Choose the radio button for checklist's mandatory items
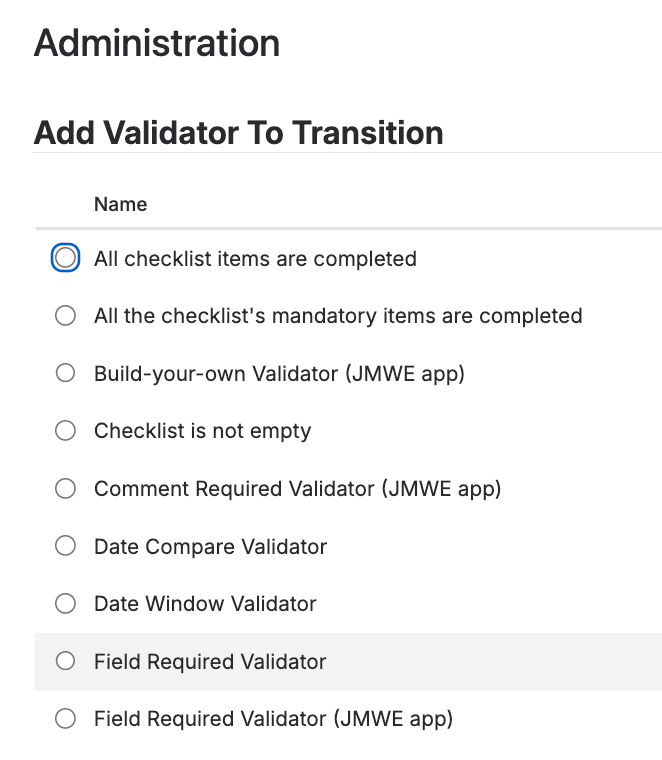Viewport: 662px width, 760px height. [65, 316]
